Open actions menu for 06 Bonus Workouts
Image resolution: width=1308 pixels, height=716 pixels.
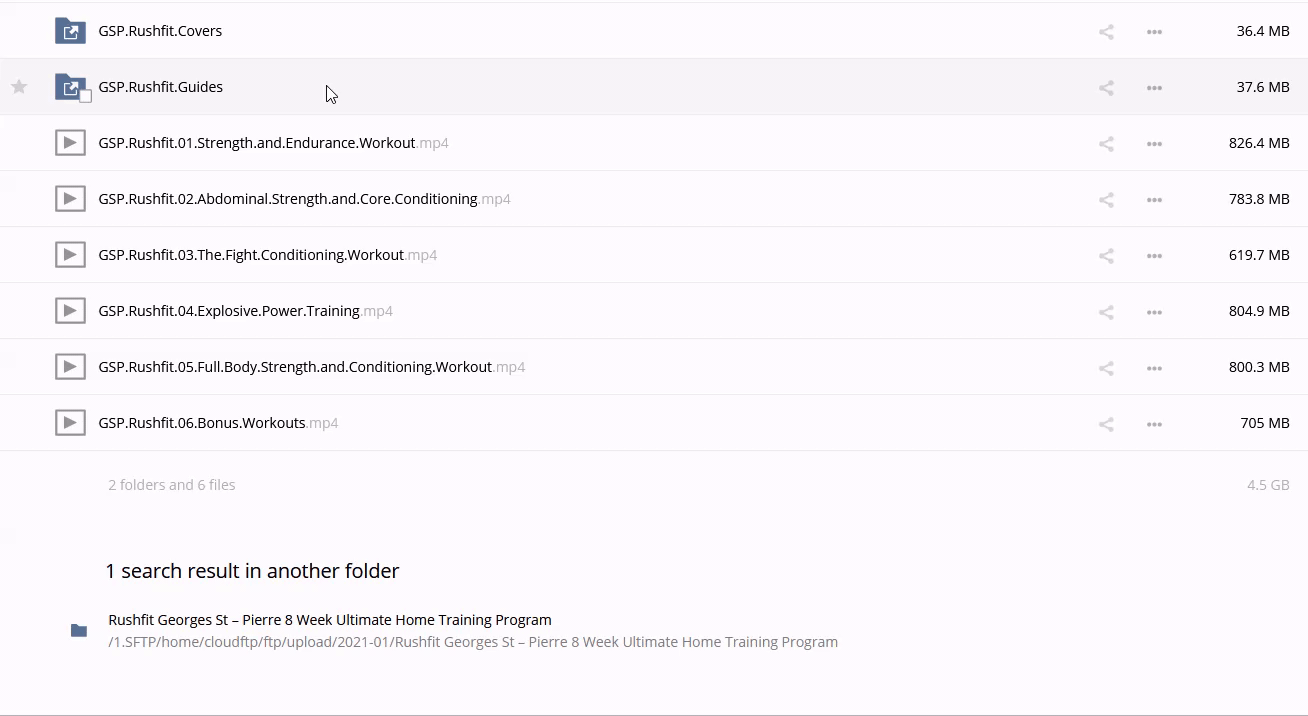[1154, 424]
